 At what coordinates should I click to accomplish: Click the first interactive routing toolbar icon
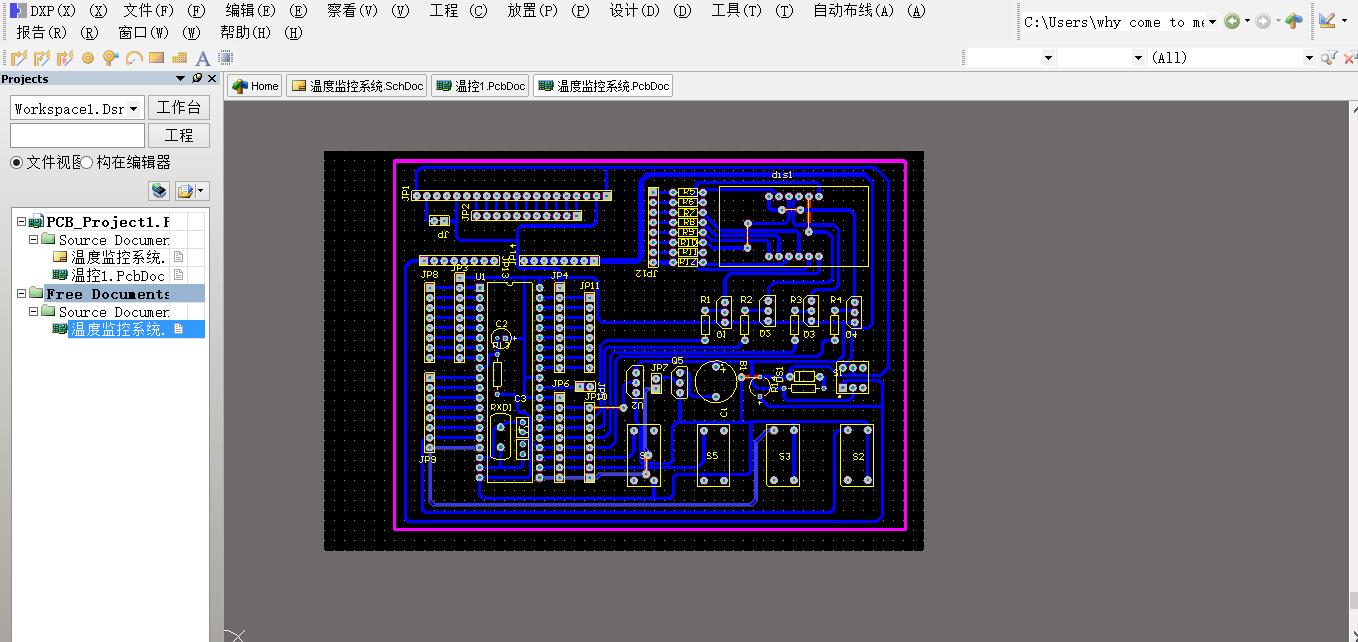coord(19,58)
